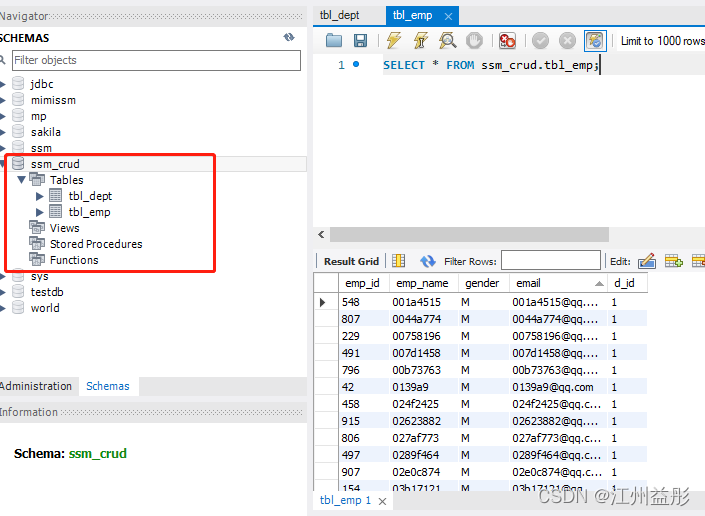Collapse the Tables node under ssm_crud

(21, 180)
